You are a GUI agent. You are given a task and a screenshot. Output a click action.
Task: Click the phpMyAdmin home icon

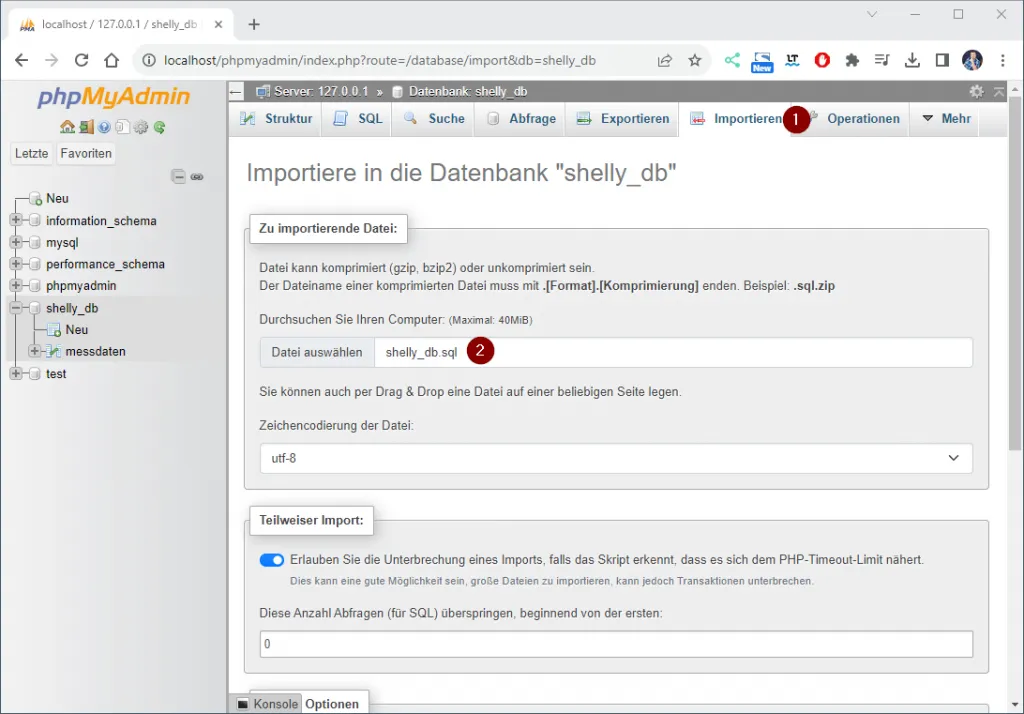click(67, 127)
